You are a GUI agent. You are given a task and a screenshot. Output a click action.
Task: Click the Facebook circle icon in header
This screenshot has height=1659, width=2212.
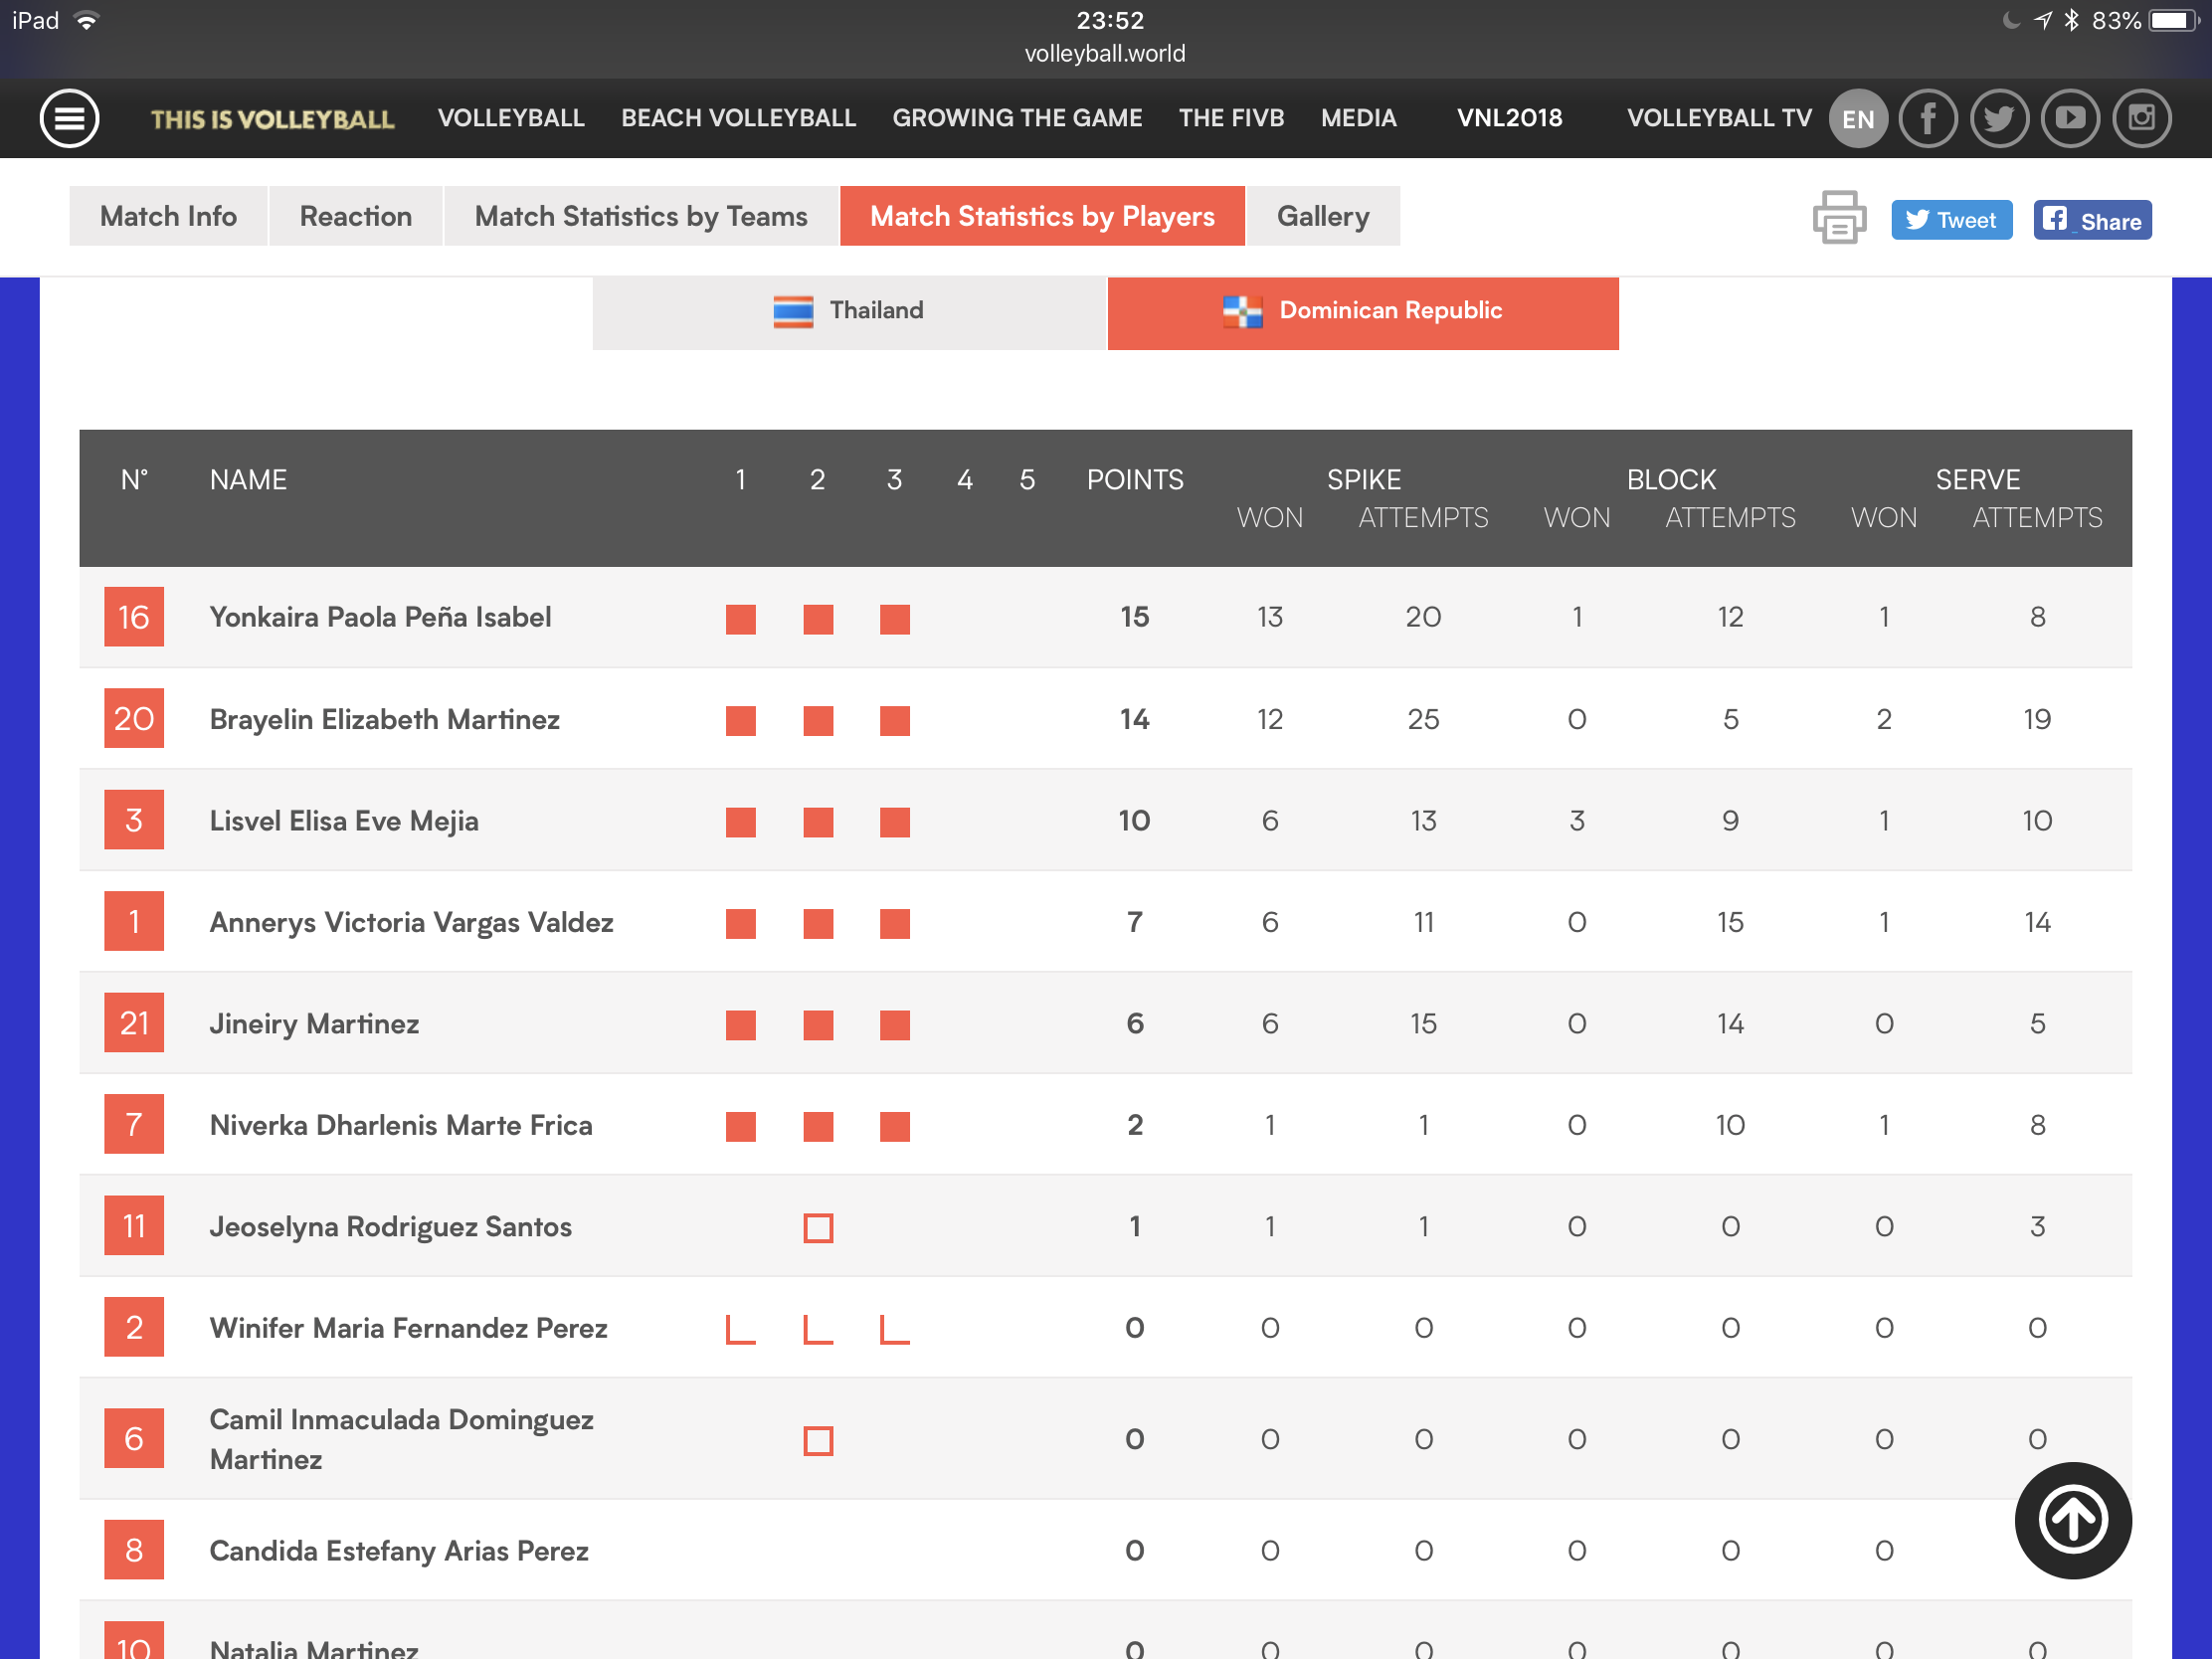point(1927,118)
